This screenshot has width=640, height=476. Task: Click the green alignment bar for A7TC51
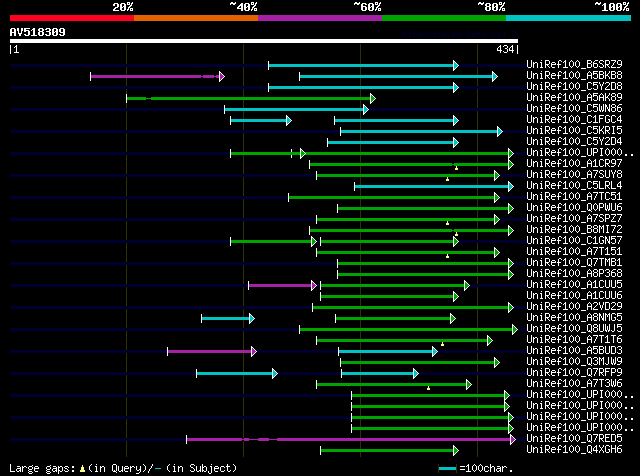(x=394, y=198)
